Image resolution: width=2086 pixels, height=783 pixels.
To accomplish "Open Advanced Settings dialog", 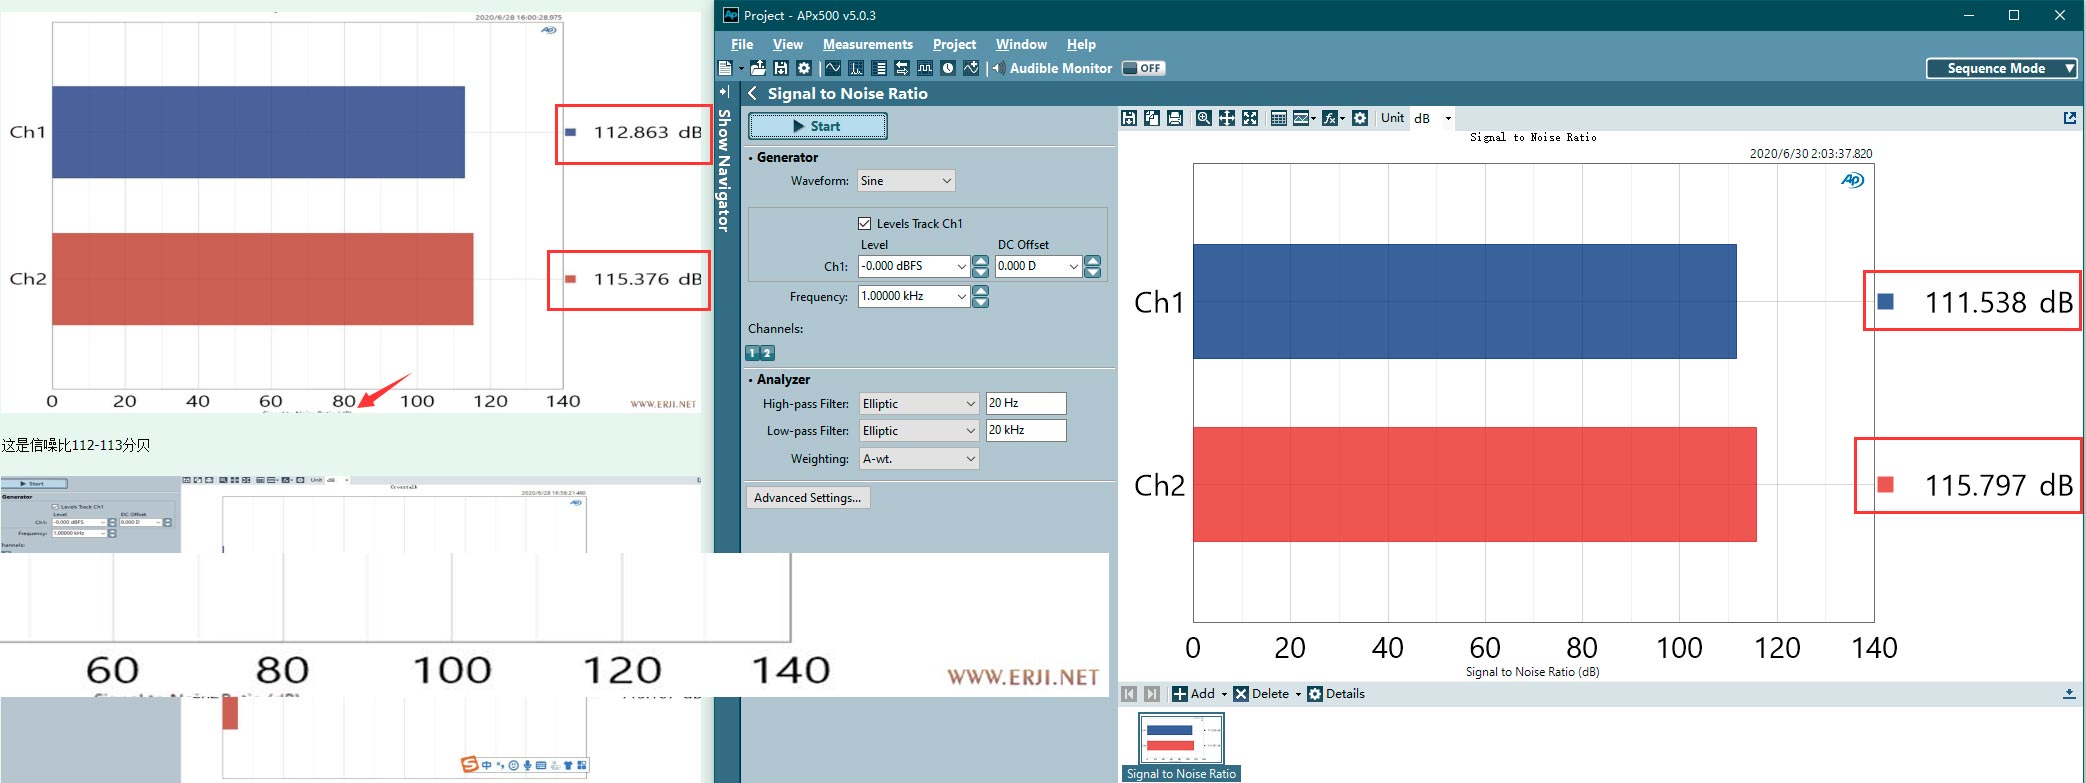I will pyautogui.click(x=808, y=498).
